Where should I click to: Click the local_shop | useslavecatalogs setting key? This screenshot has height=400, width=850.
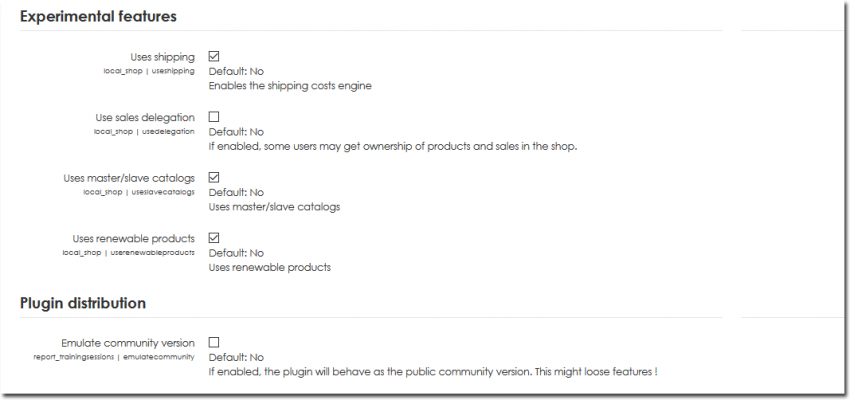pyautogui.click(x=139, y=192)
